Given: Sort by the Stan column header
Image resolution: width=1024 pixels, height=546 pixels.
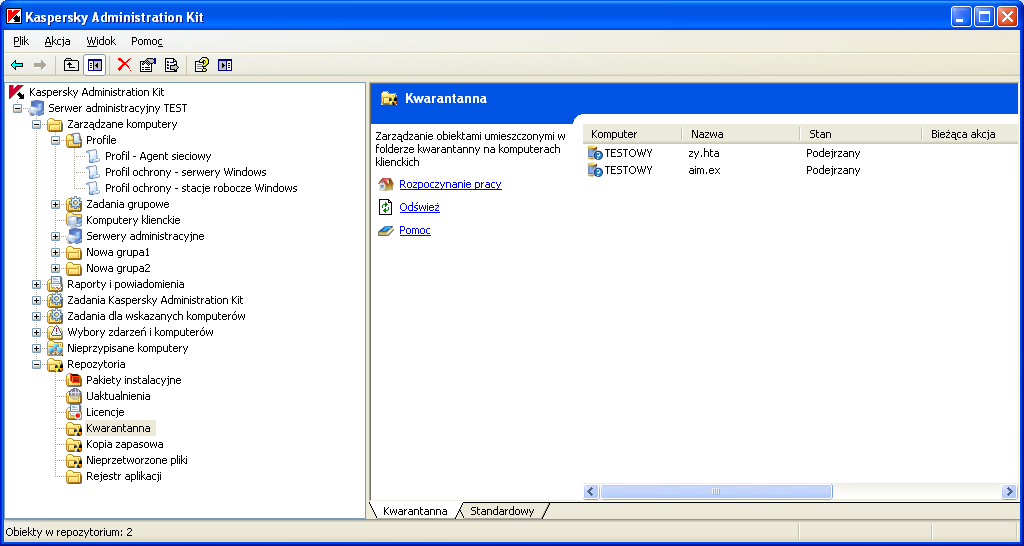Looking at the screenshot, I should tap(861, 134).
